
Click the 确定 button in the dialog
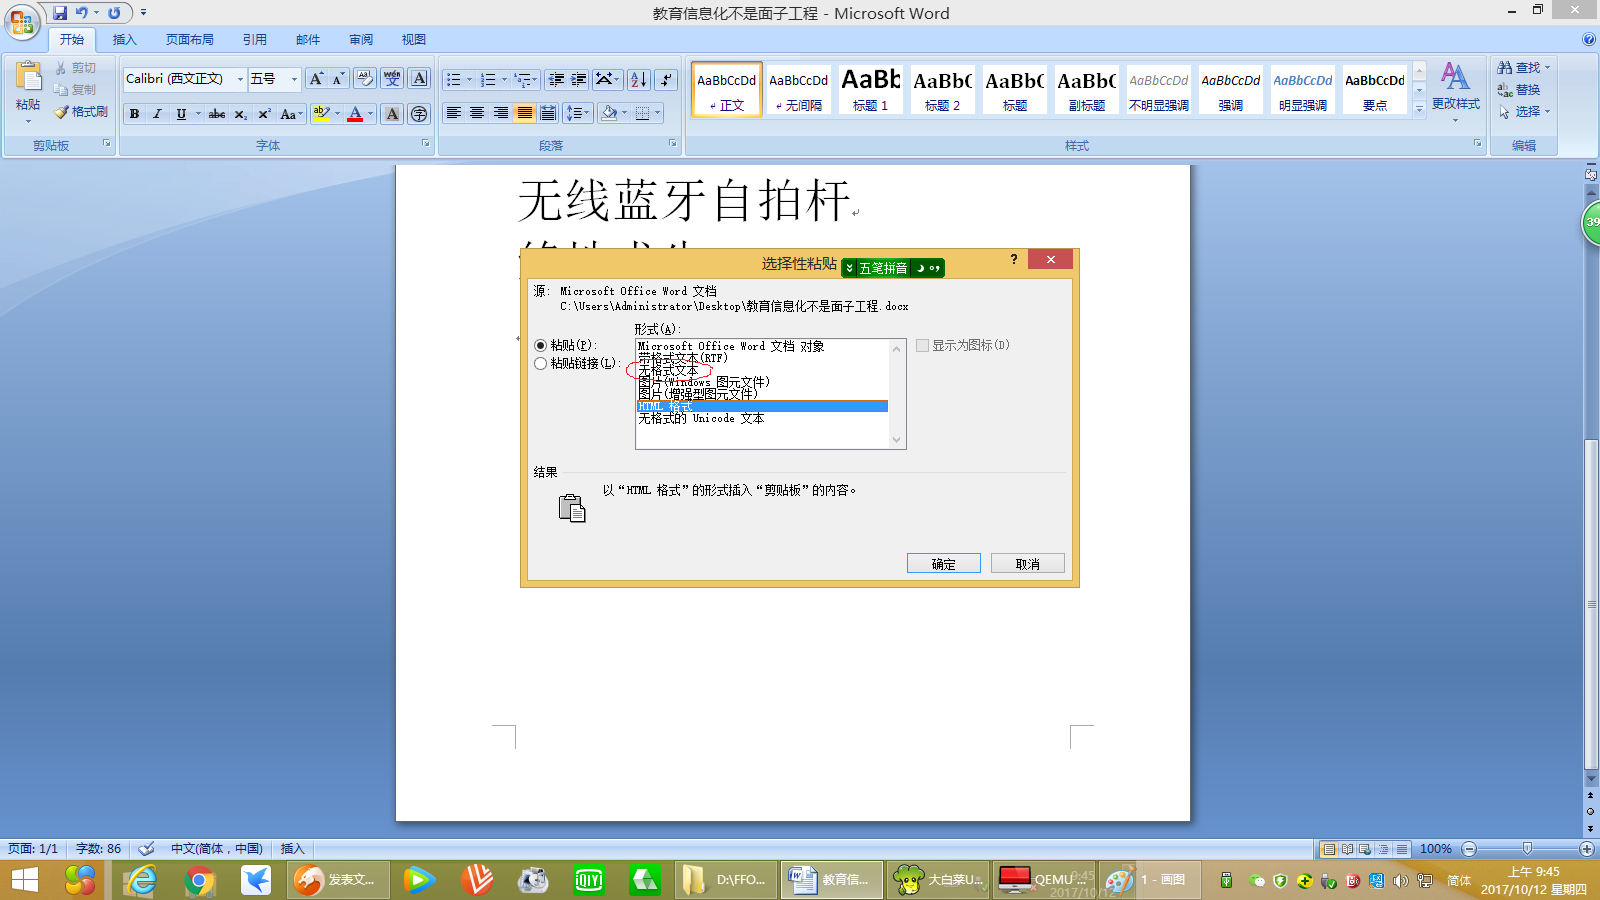943,562
